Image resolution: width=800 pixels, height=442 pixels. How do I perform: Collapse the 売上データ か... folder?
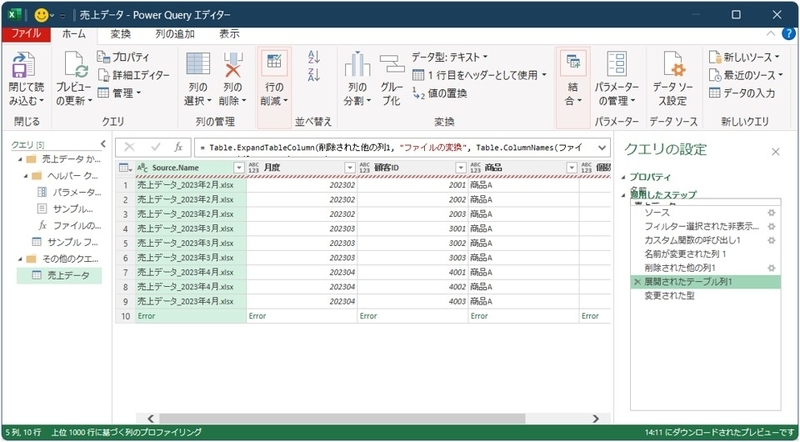(19, 159)
